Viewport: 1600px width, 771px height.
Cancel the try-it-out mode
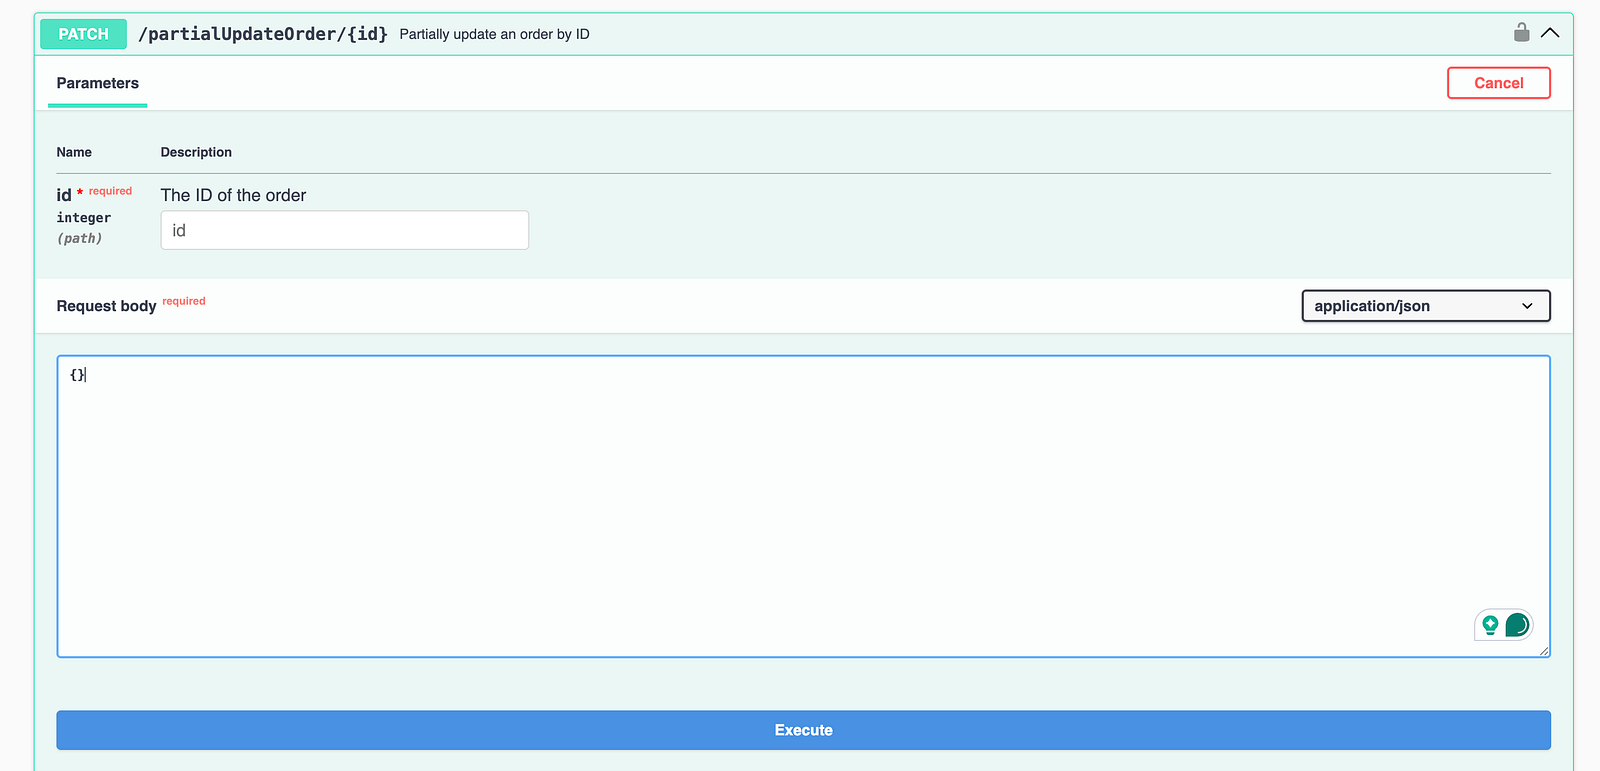(x=1498, y=83)
